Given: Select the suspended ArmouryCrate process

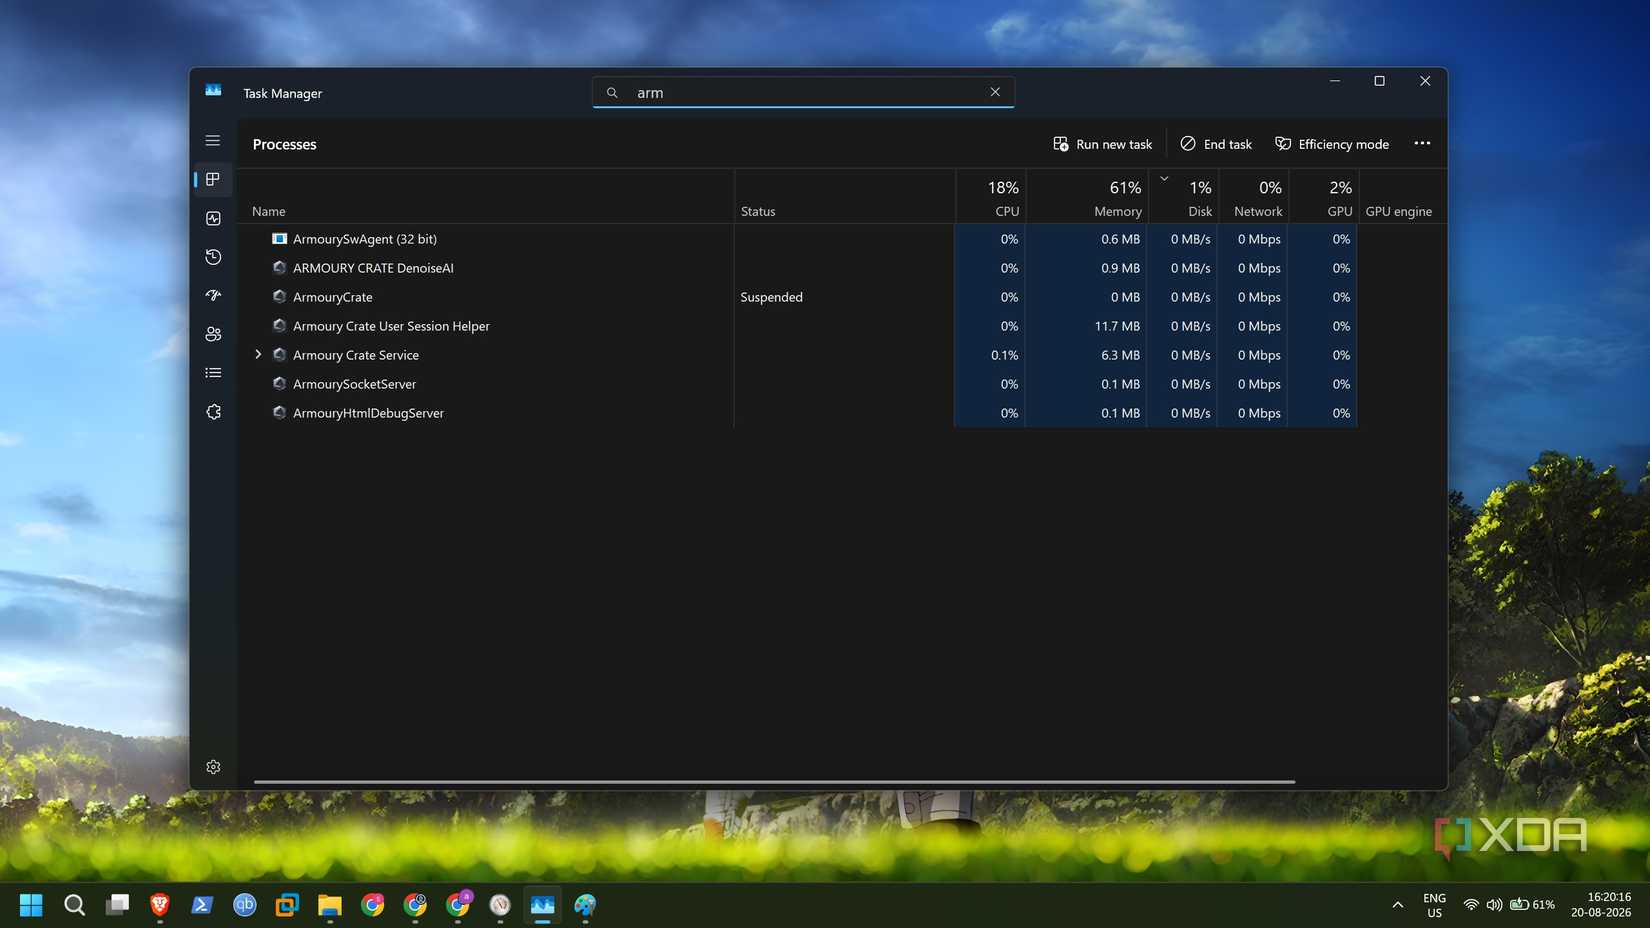Looking at the screenshot, I should (x=797, y=297).
